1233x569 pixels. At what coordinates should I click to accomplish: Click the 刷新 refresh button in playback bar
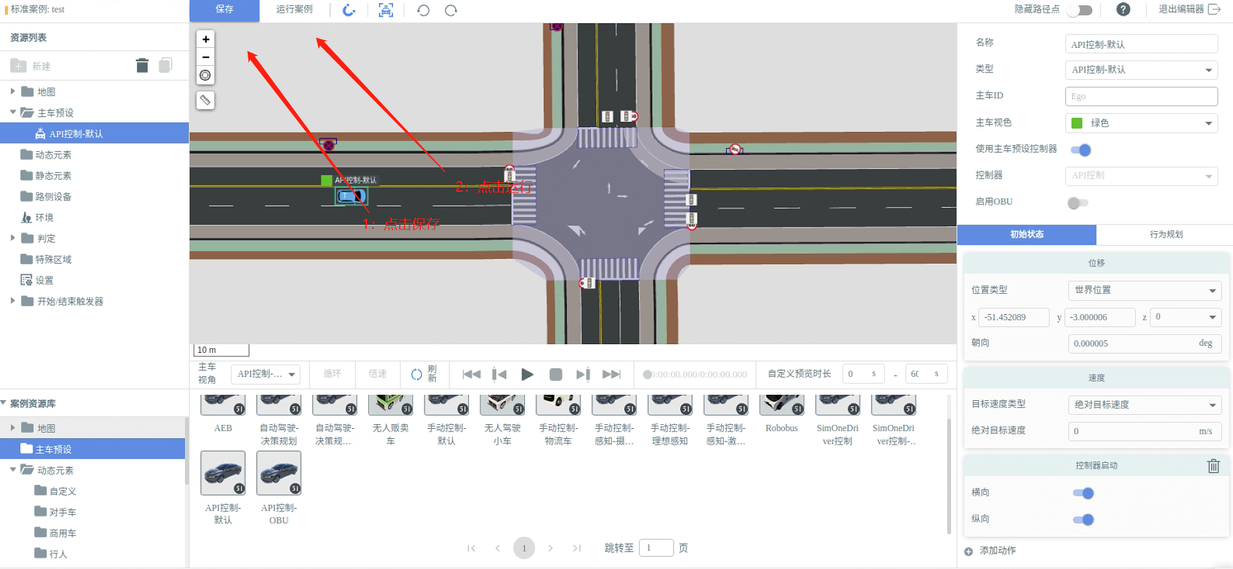pos(424,374)
